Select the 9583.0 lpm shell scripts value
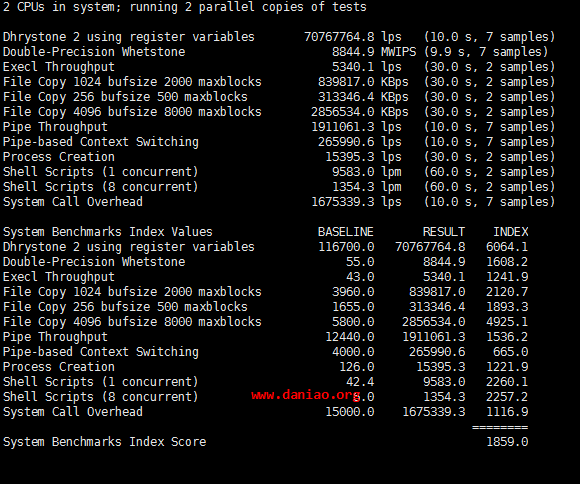Image resolution: width=580 pixels, height=484 pixels. (x=367, y=172)
